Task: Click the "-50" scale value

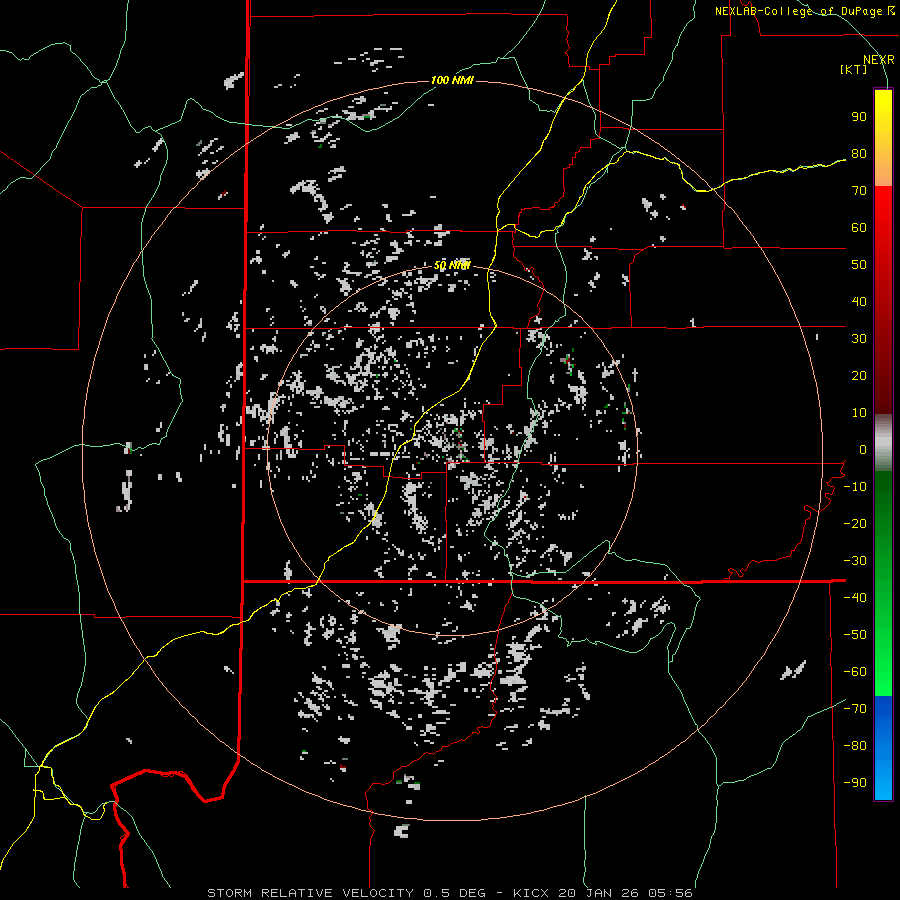Action: coord(855,635)
